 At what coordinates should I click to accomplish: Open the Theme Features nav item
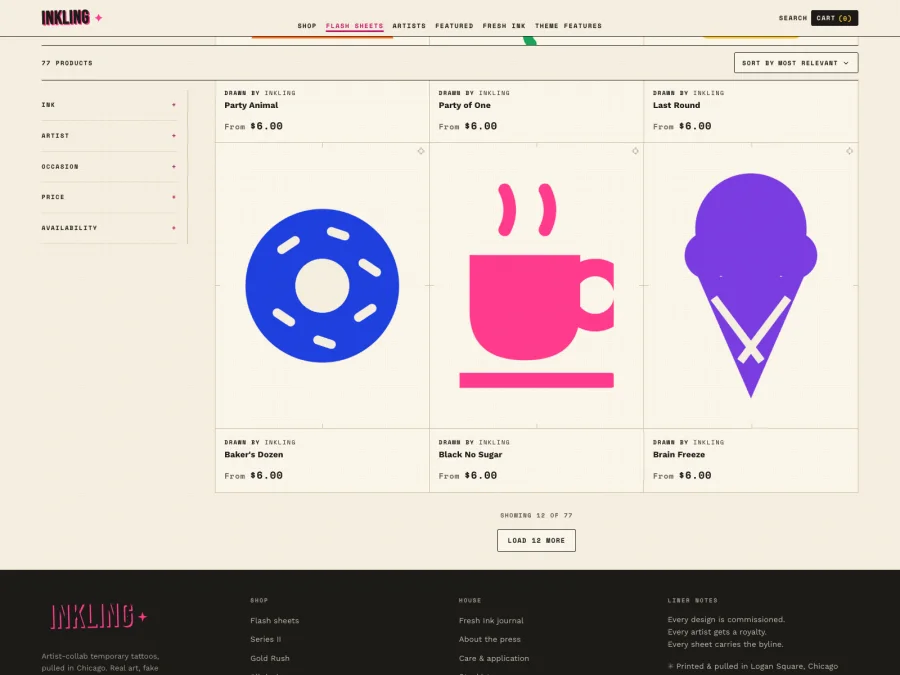click(x=568, y=26)
